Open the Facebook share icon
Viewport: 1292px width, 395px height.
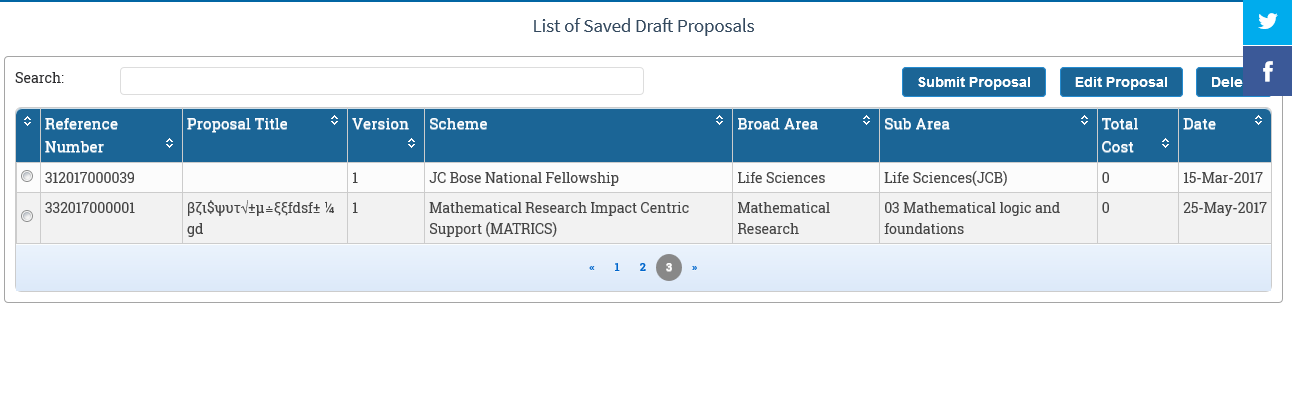pos(1268,71)
